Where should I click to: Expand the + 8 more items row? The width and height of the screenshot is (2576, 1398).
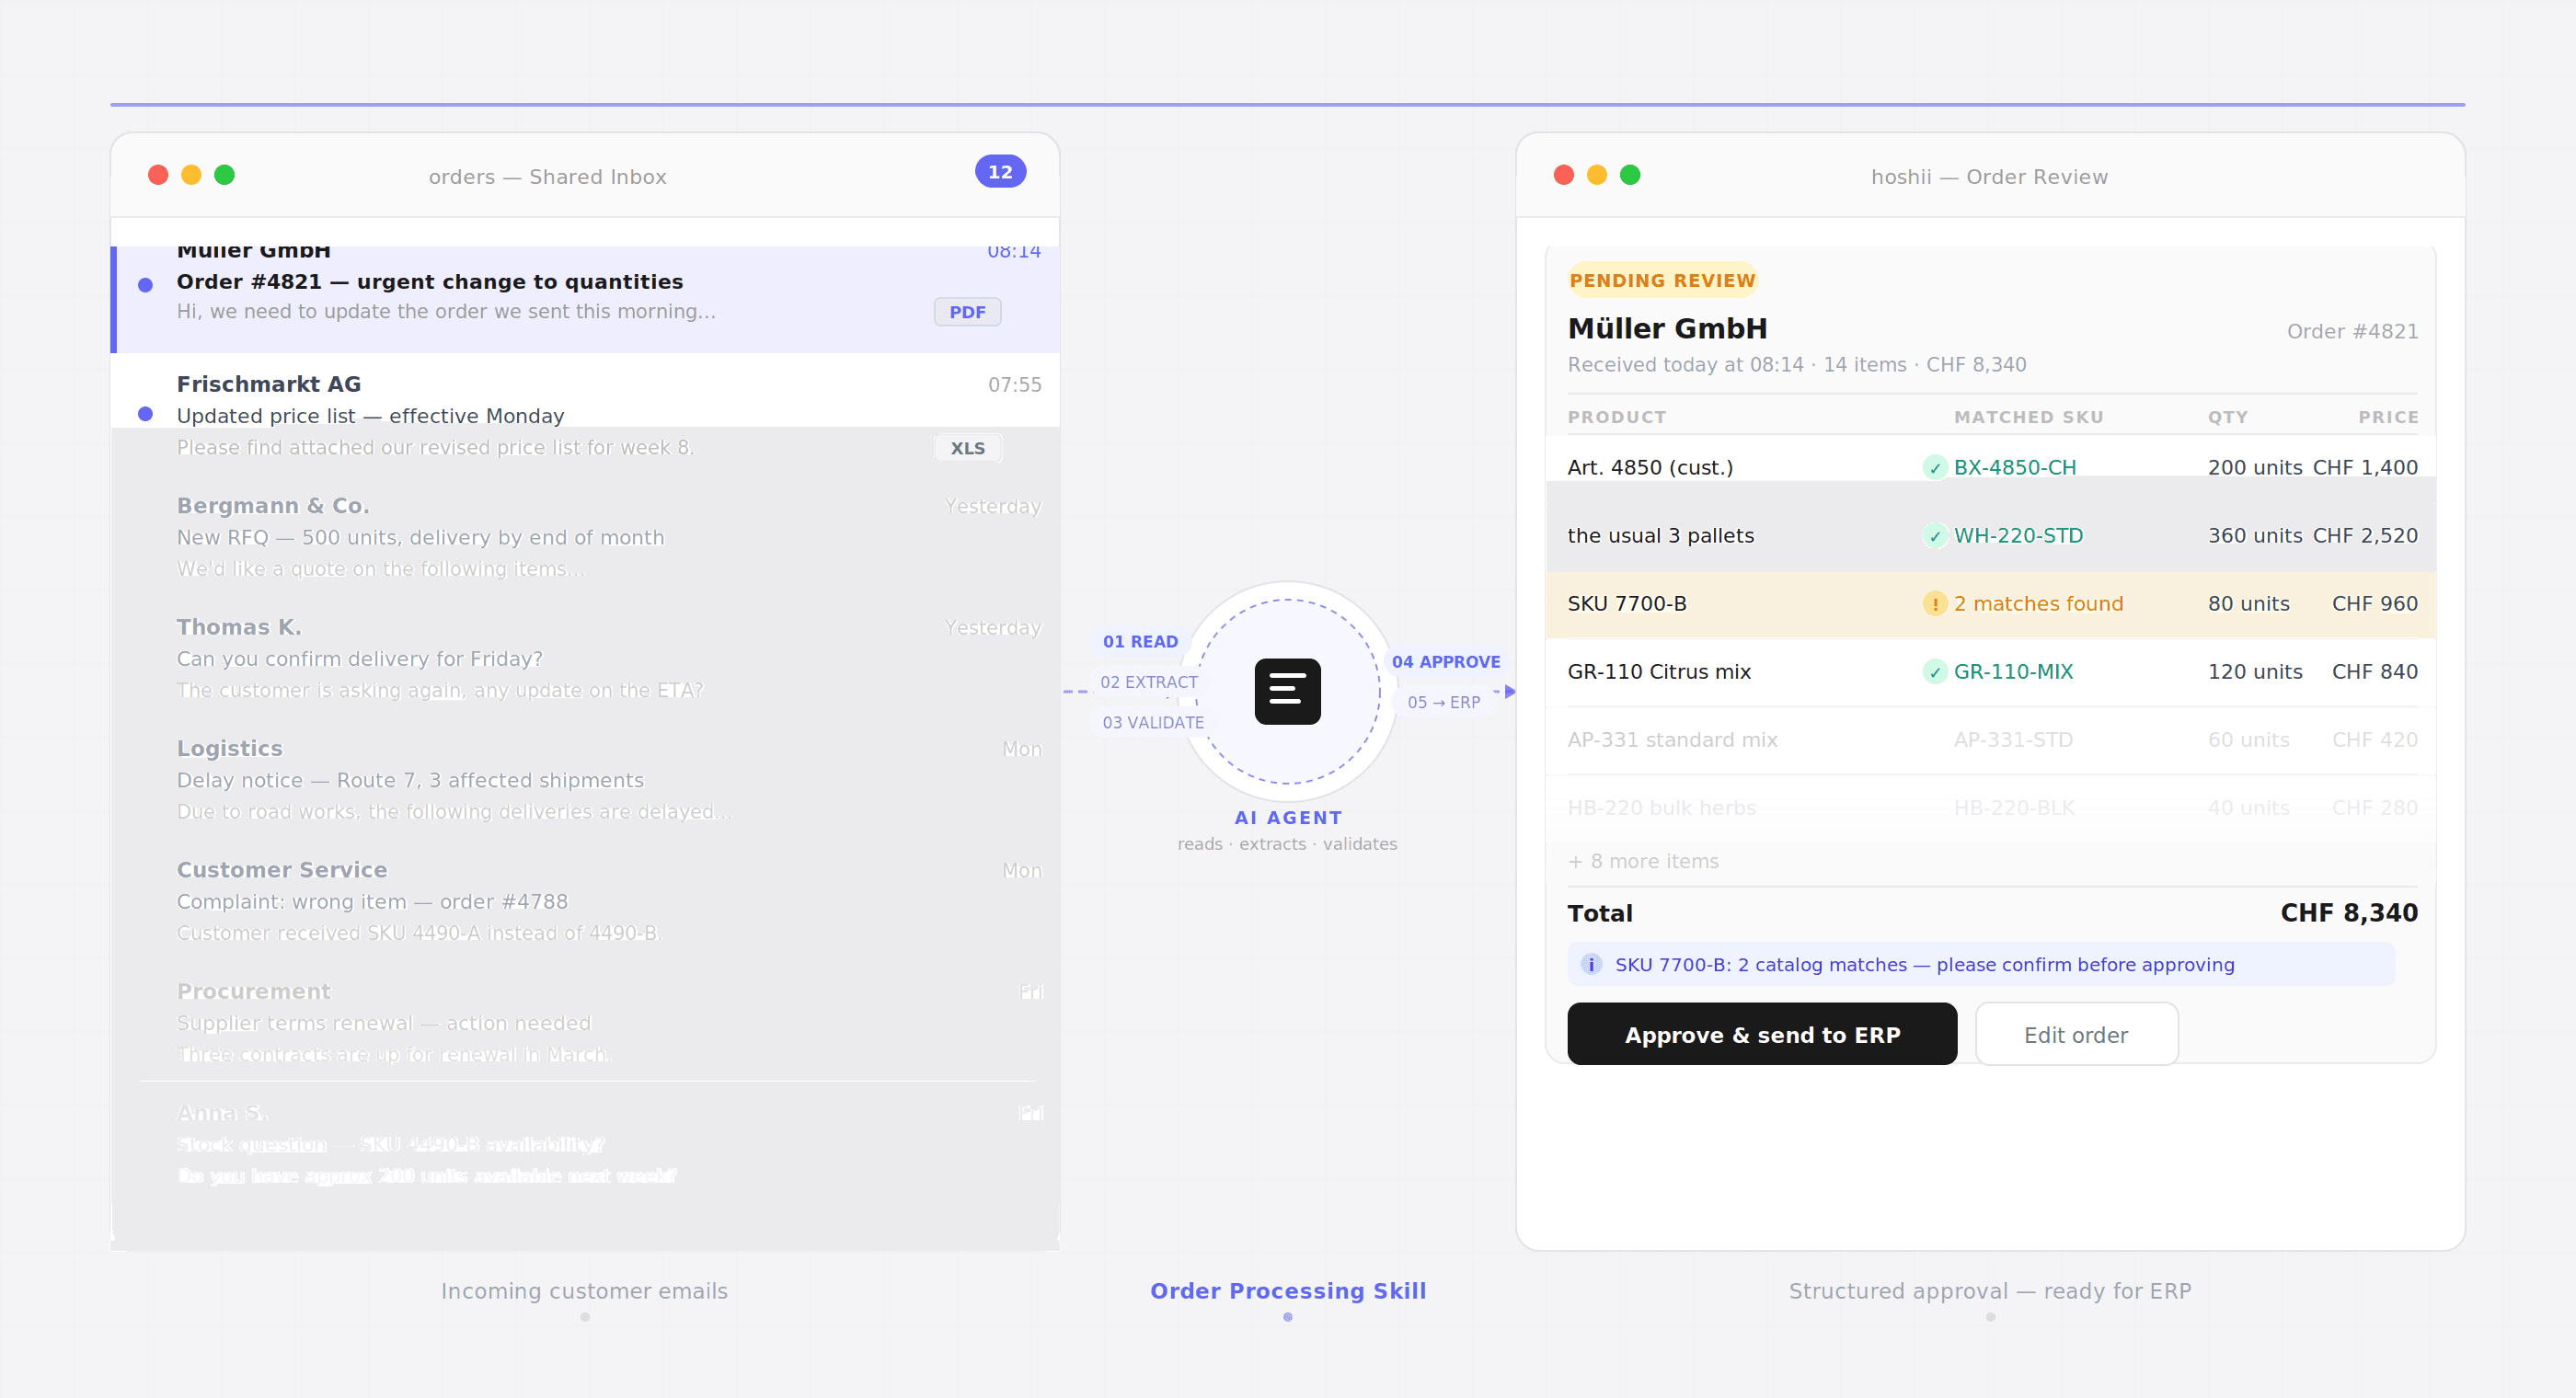pos(1643,861)
